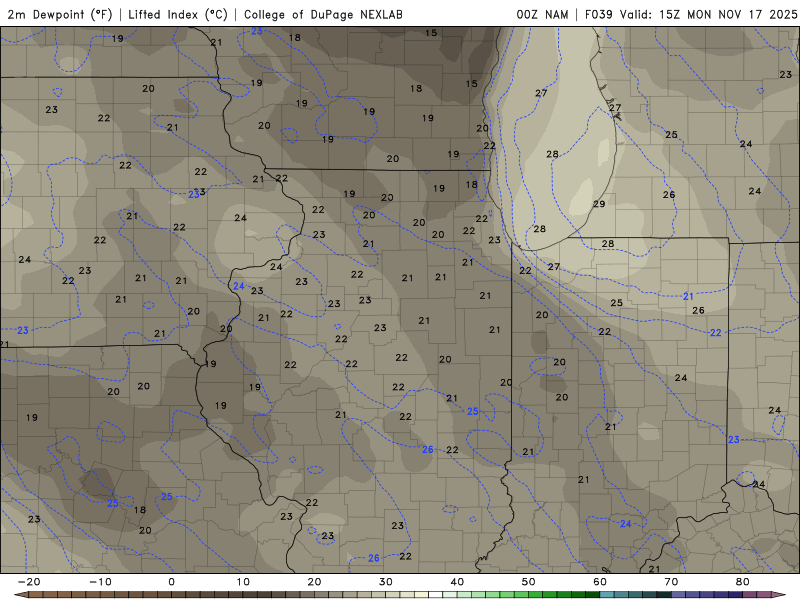Click the "80" label under the colorbar
The width and height of the screenshot is (800, 600).
[743, 582]
